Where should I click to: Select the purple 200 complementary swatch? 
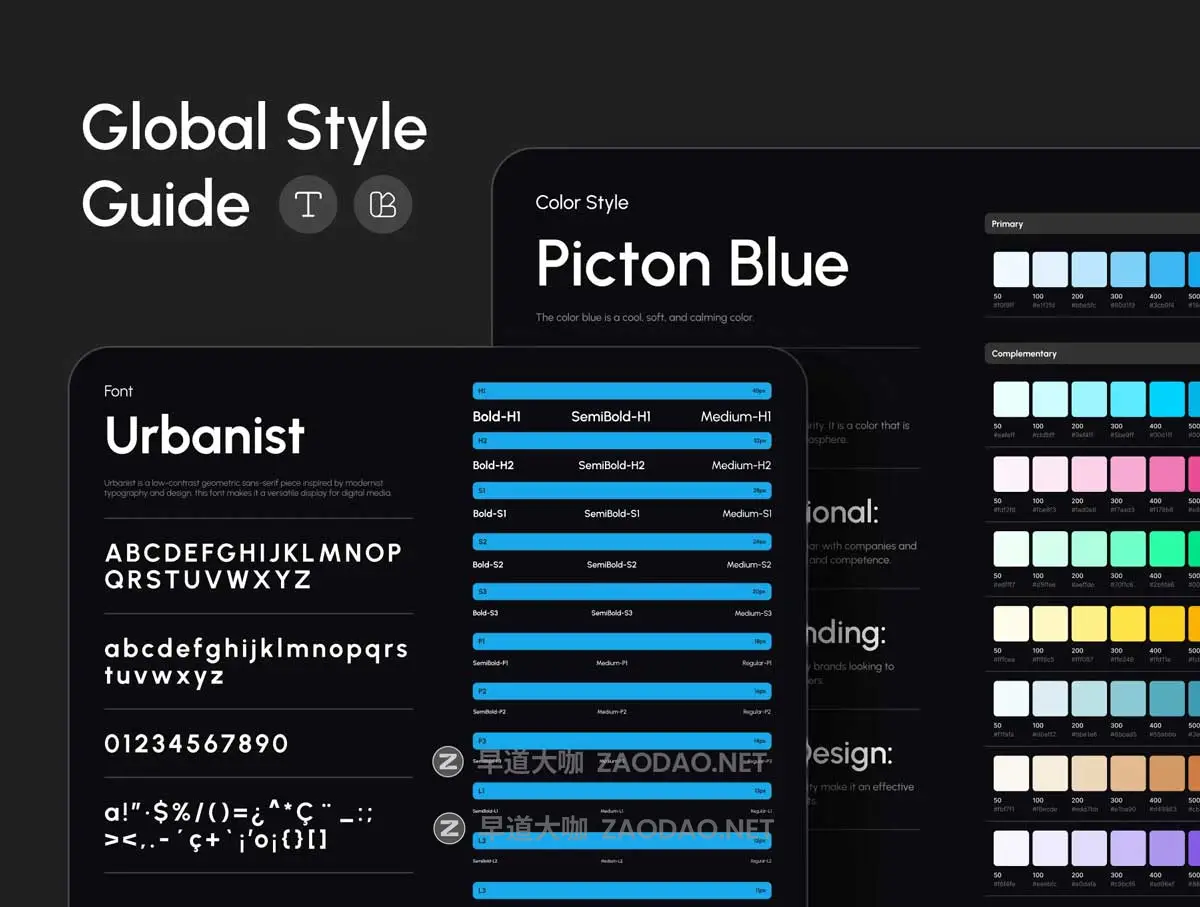point(1088,848)
